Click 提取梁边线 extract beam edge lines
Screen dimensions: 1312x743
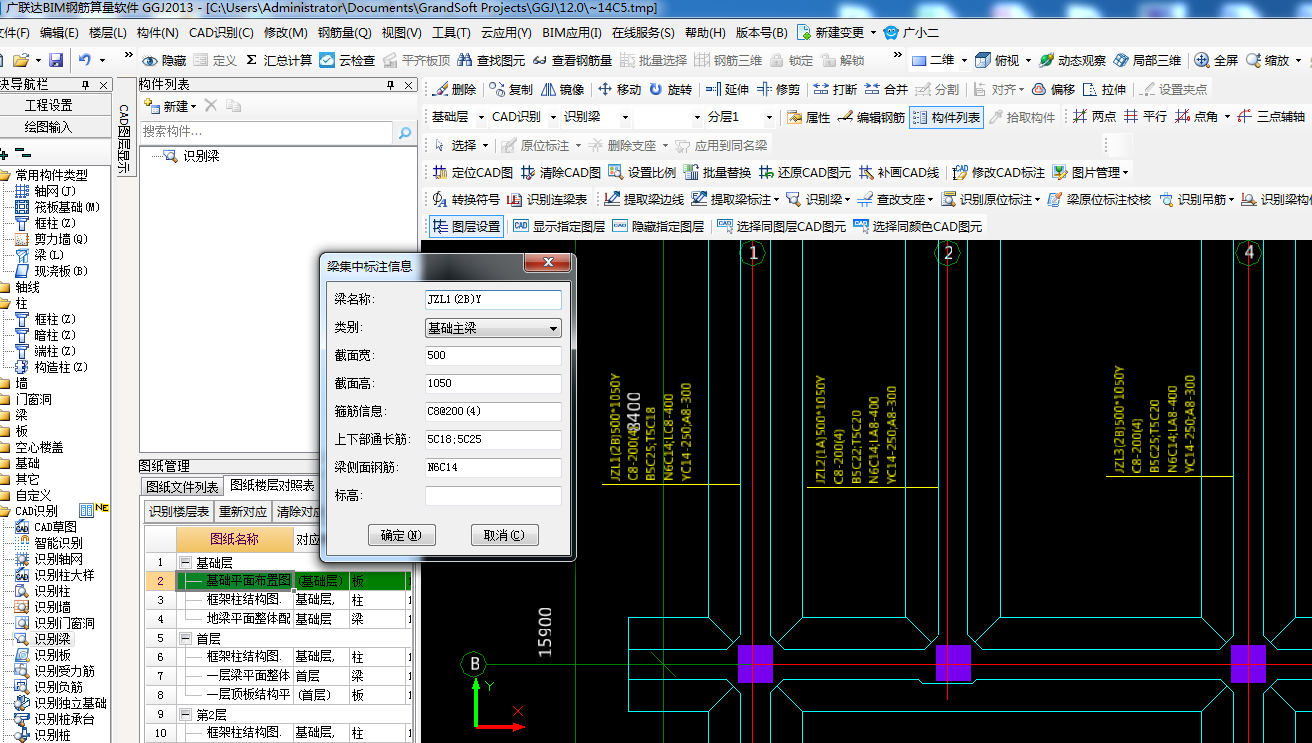point(644,199)
